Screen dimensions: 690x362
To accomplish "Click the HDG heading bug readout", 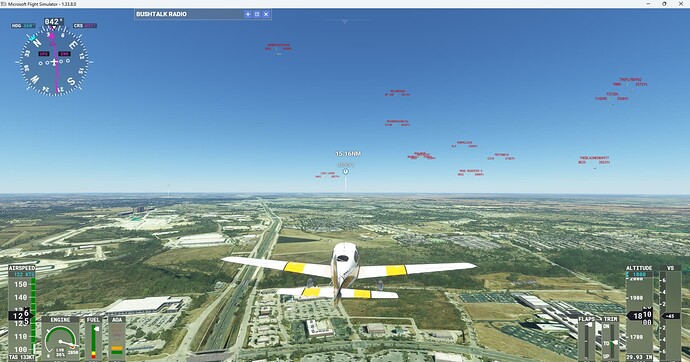I will coord(23,26).
